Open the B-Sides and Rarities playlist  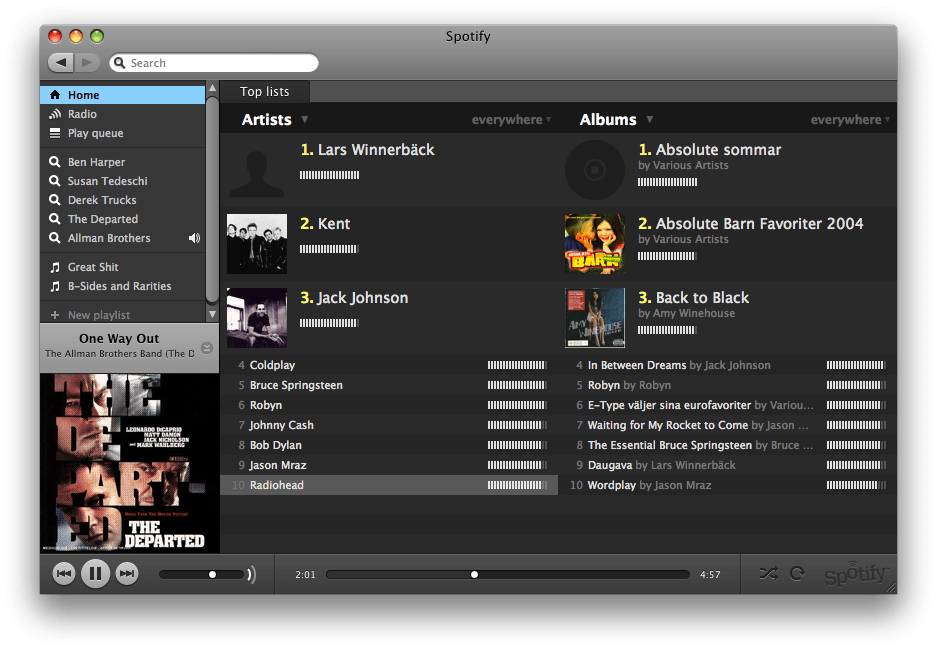(x=123, y=286)
